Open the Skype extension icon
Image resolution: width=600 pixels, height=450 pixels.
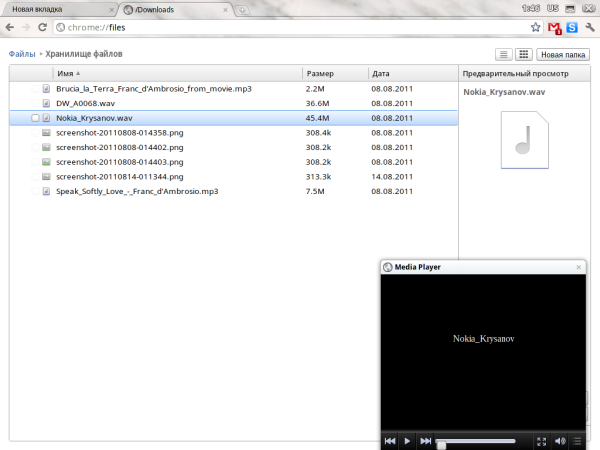(x=572, y=28)
